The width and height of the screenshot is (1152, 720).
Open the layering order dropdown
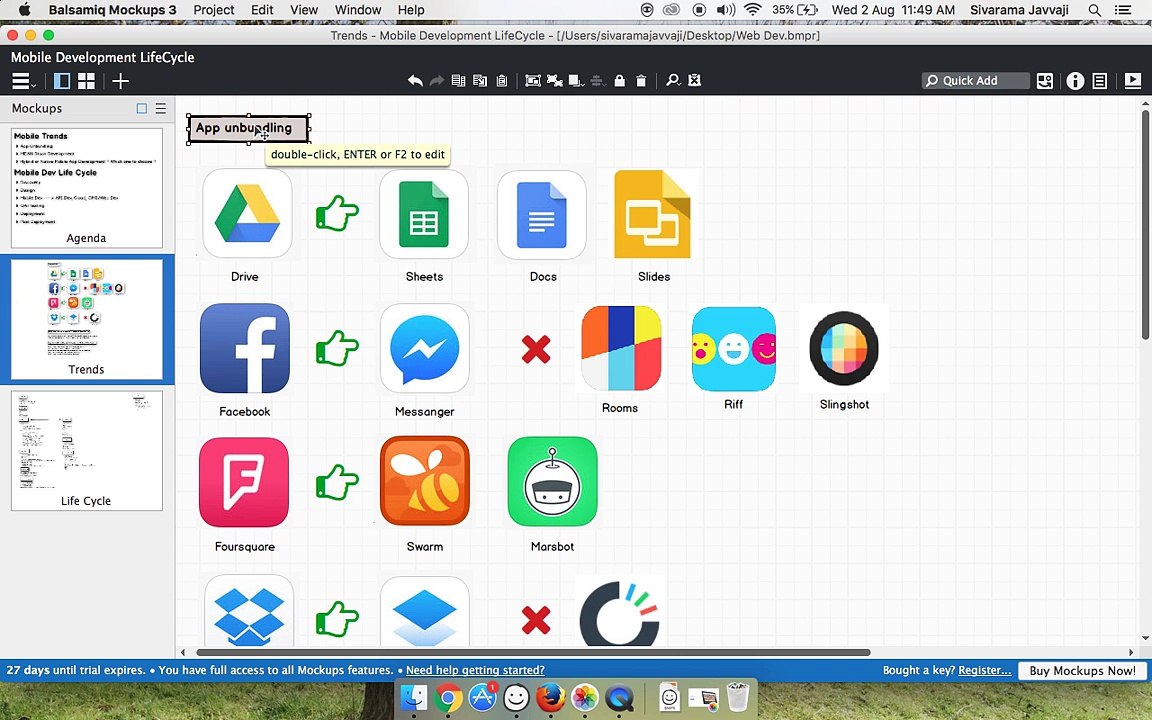click(577, 81)
